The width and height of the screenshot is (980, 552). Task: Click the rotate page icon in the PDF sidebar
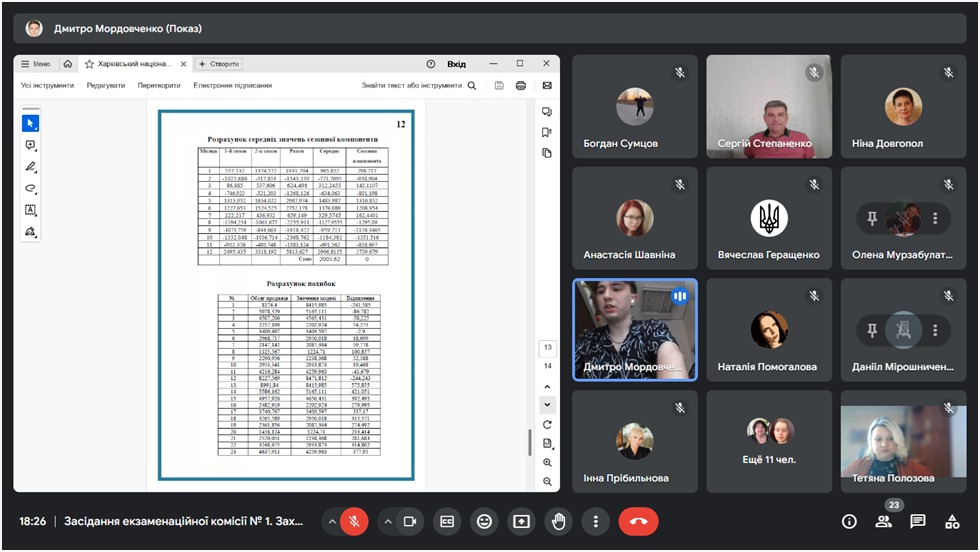tap(547, 425)
